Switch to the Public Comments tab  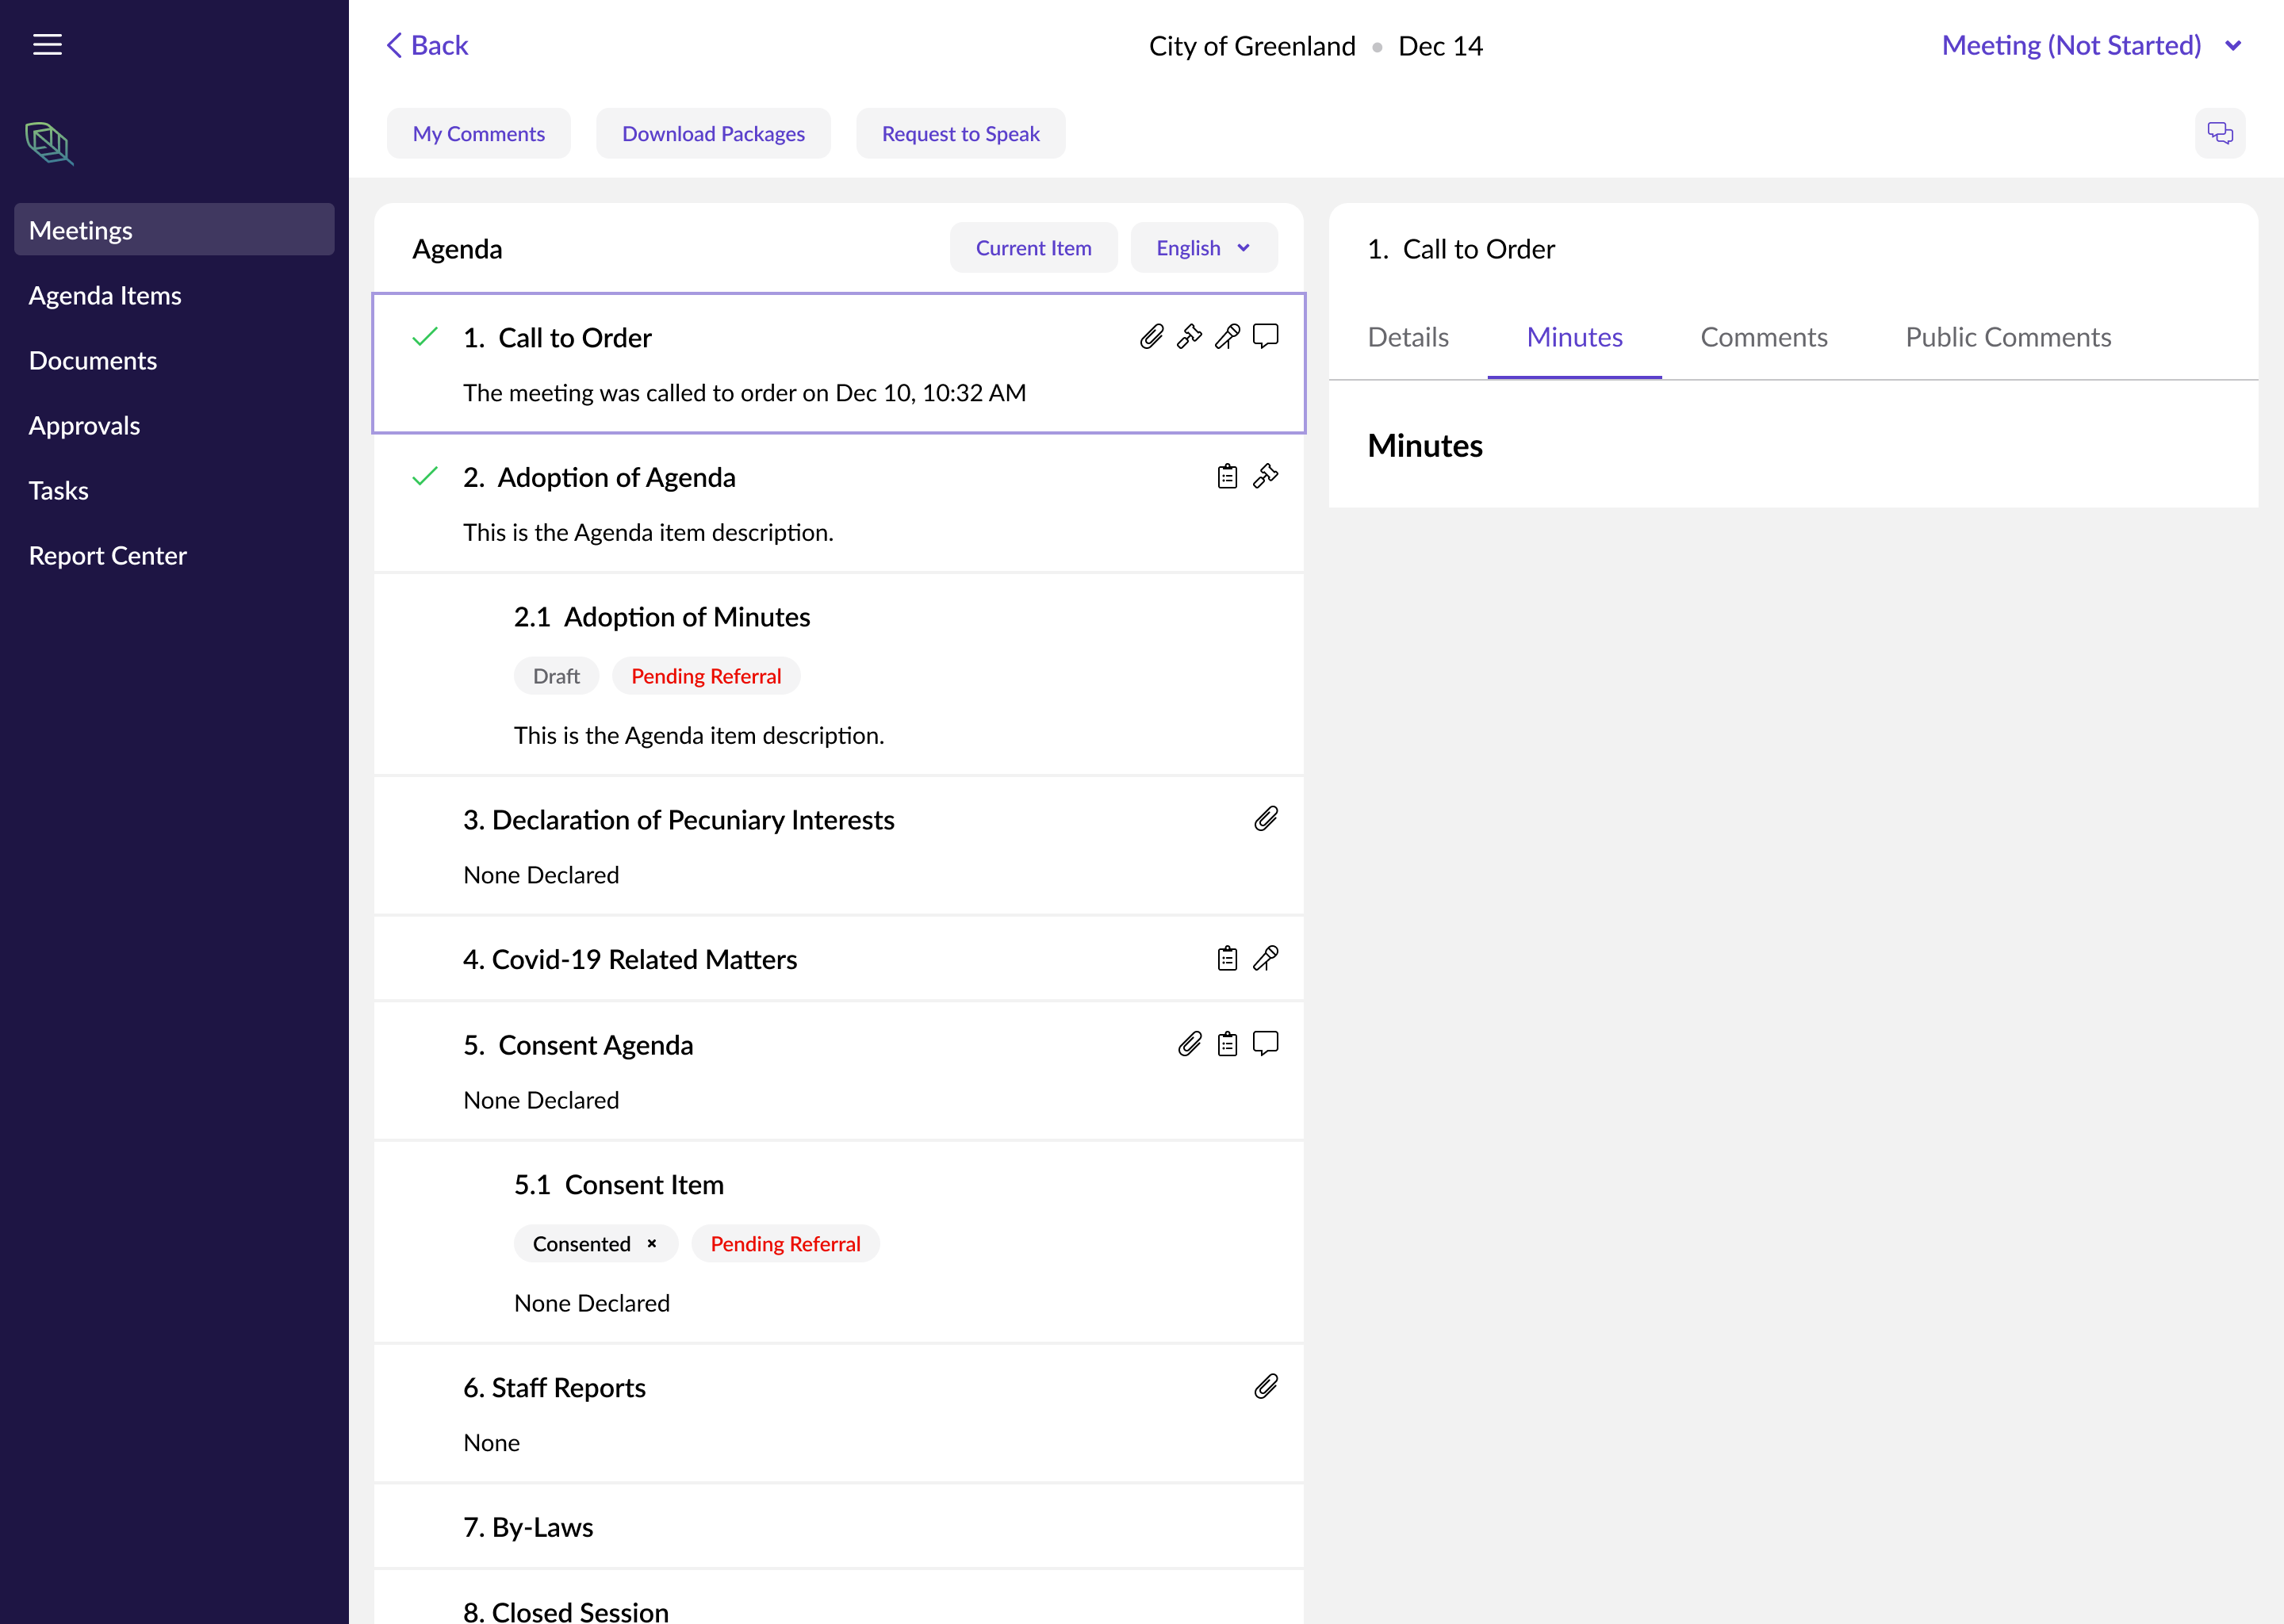click(2008, 337)
